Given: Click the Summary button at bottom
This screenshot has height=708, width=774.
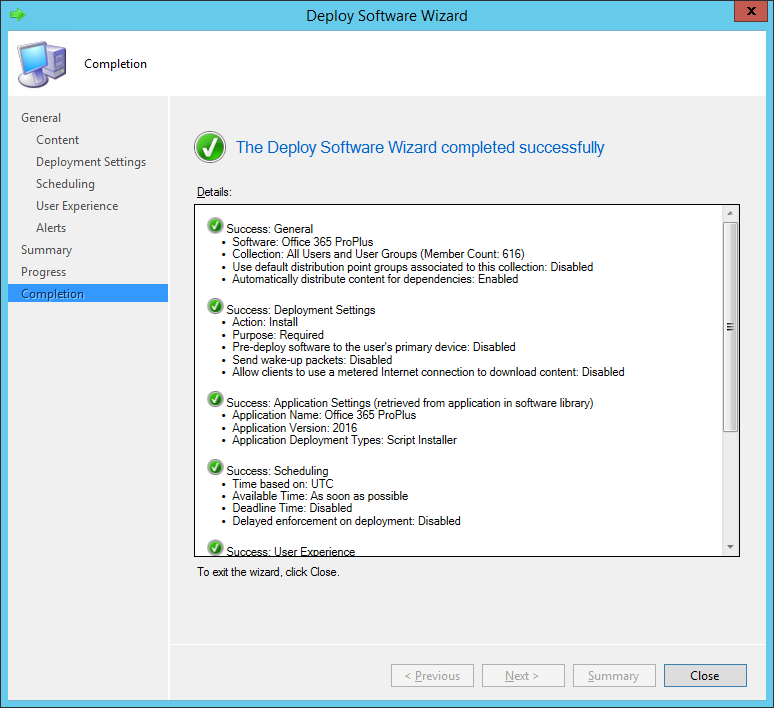Looking at the screenshot, I should coord(614,675).
